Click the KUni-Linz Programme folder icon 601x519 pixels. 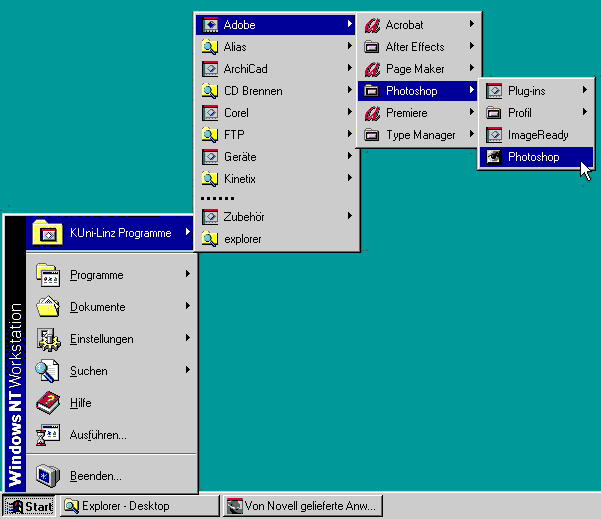48,232
